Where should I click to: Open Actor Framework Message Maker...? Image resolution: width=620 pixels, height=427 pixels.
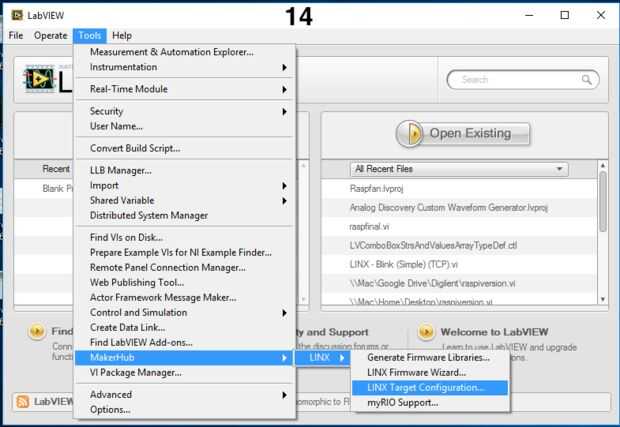click(185, 298)
